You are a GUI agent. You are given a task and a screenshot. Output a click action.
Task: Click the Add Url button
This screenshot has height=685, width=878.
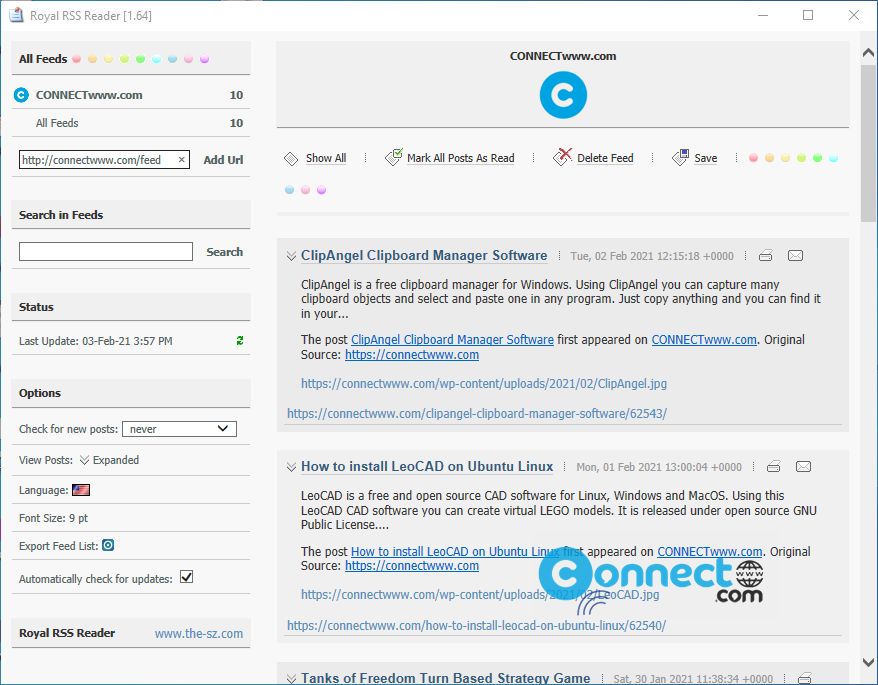coord(223,160)
